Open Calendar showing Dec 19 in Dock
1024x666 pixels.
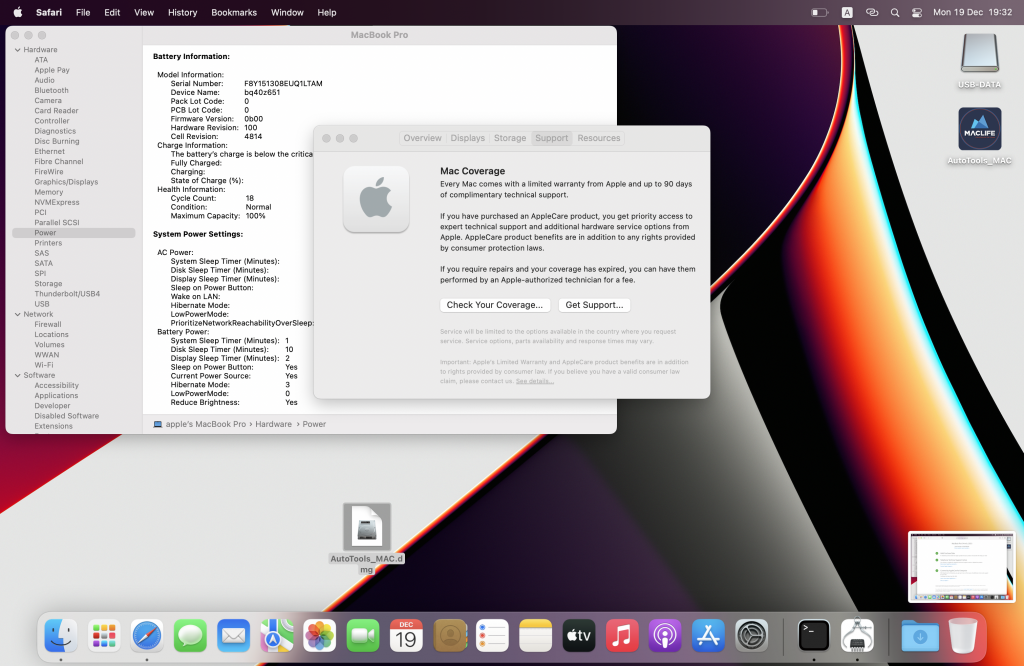tap(406, 635)
